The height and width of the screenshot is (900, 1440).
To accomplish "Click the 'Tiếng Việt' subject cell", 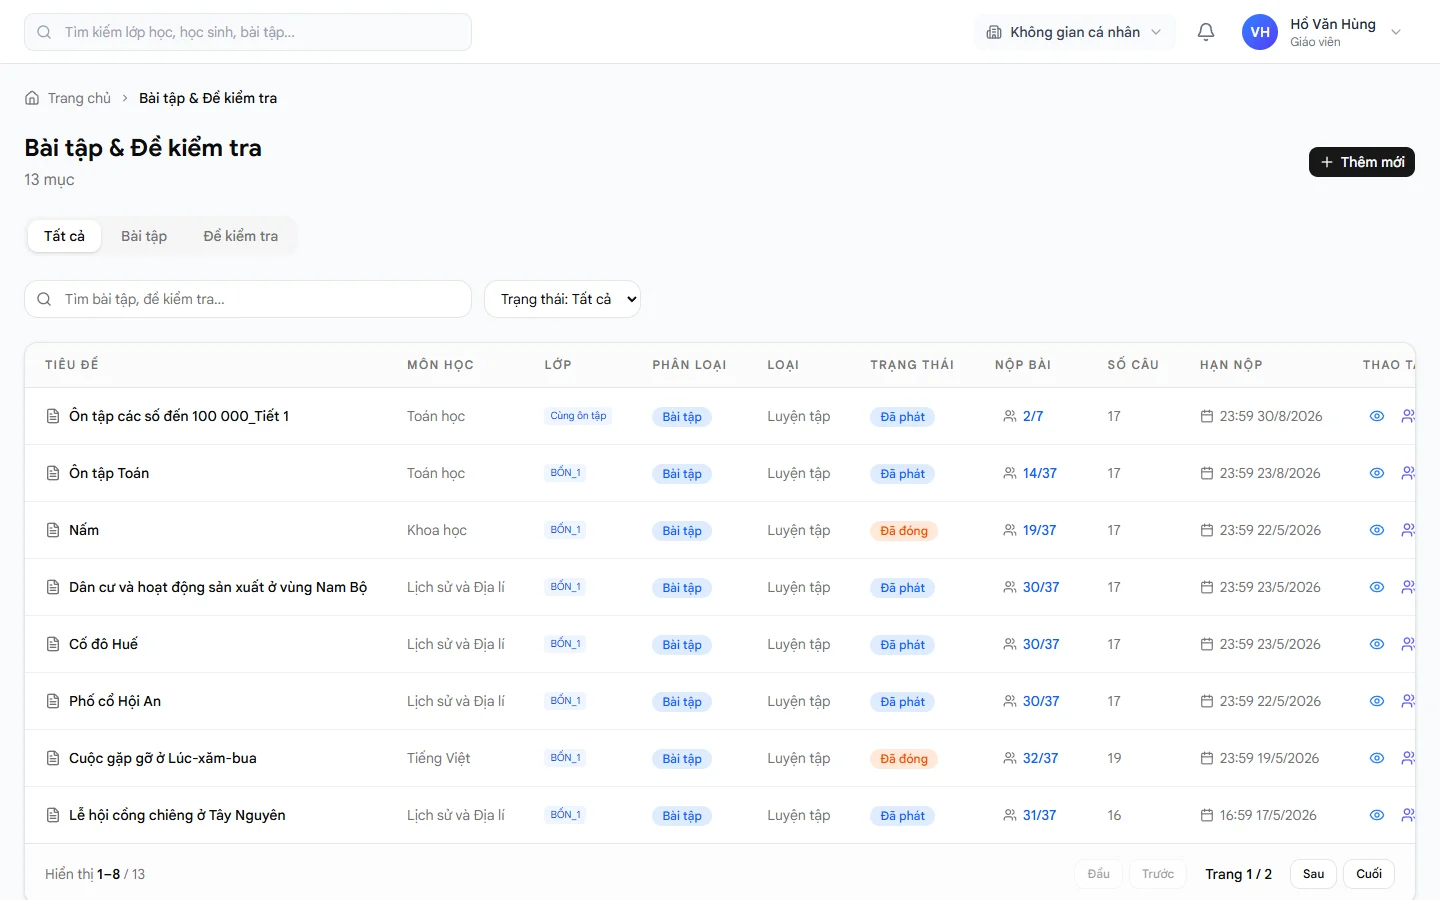I will pos(438,758).
